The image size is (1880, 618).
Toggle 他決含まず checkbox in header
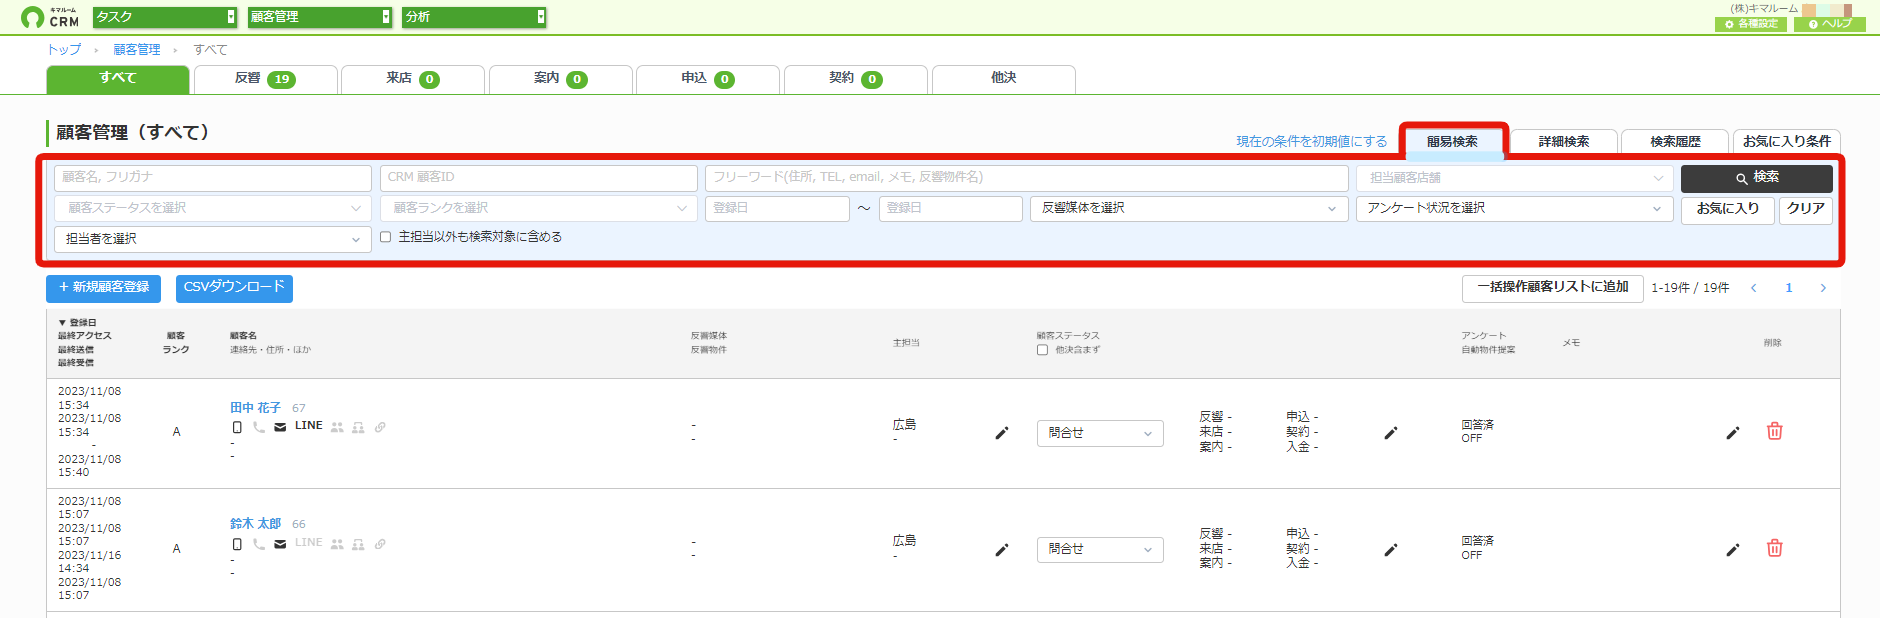coord(1042,350)
